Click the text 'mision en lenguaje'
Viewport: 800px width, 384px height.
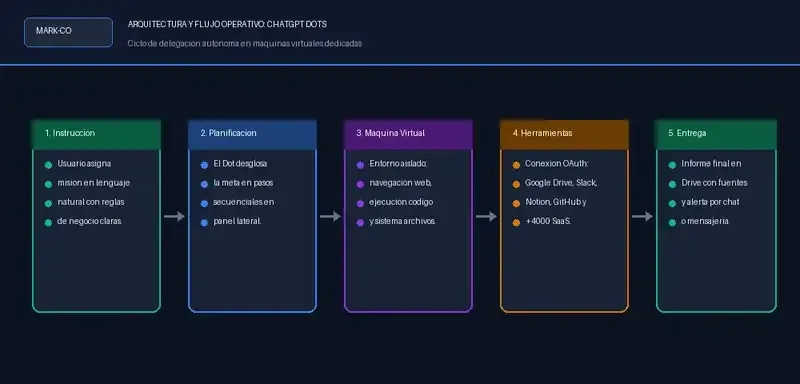[94, 183]
